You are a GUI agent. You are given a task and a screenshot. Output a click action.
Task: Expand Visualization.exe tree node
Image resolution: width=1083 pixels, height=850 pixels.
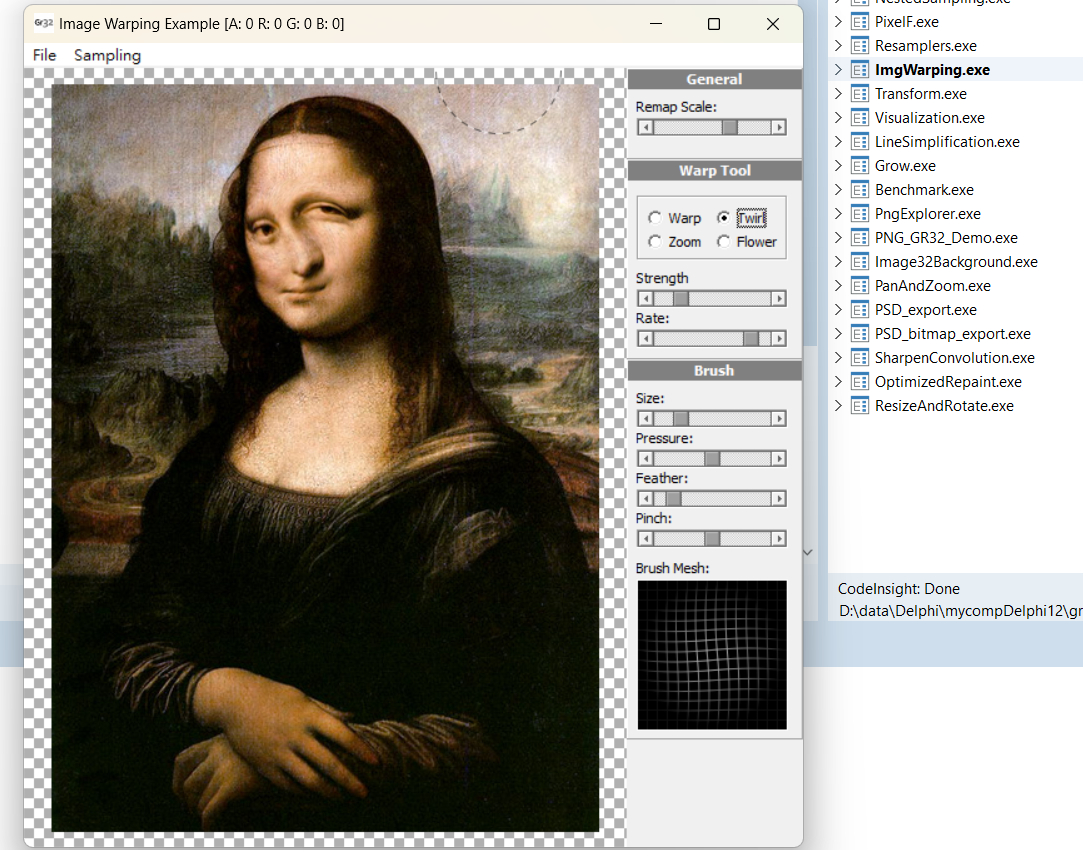838,117
